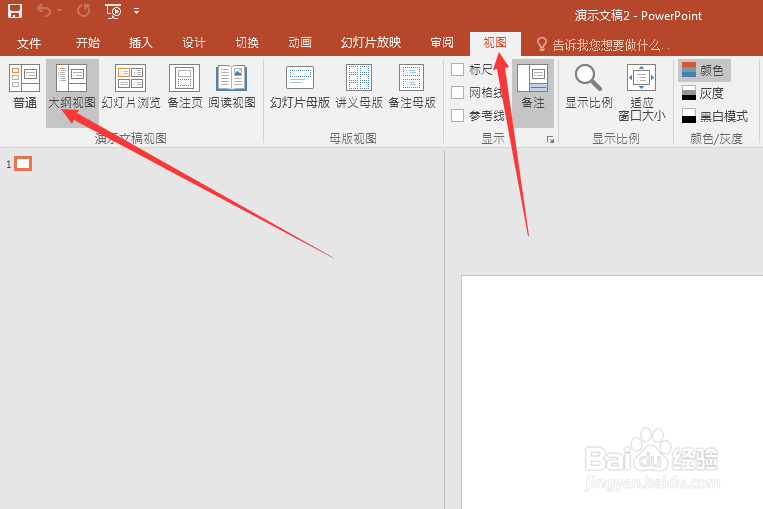Open the 文件 menu tab
The height and width of the screenshot is (509, 763).
pyautogui.click(x=29, y=43)
